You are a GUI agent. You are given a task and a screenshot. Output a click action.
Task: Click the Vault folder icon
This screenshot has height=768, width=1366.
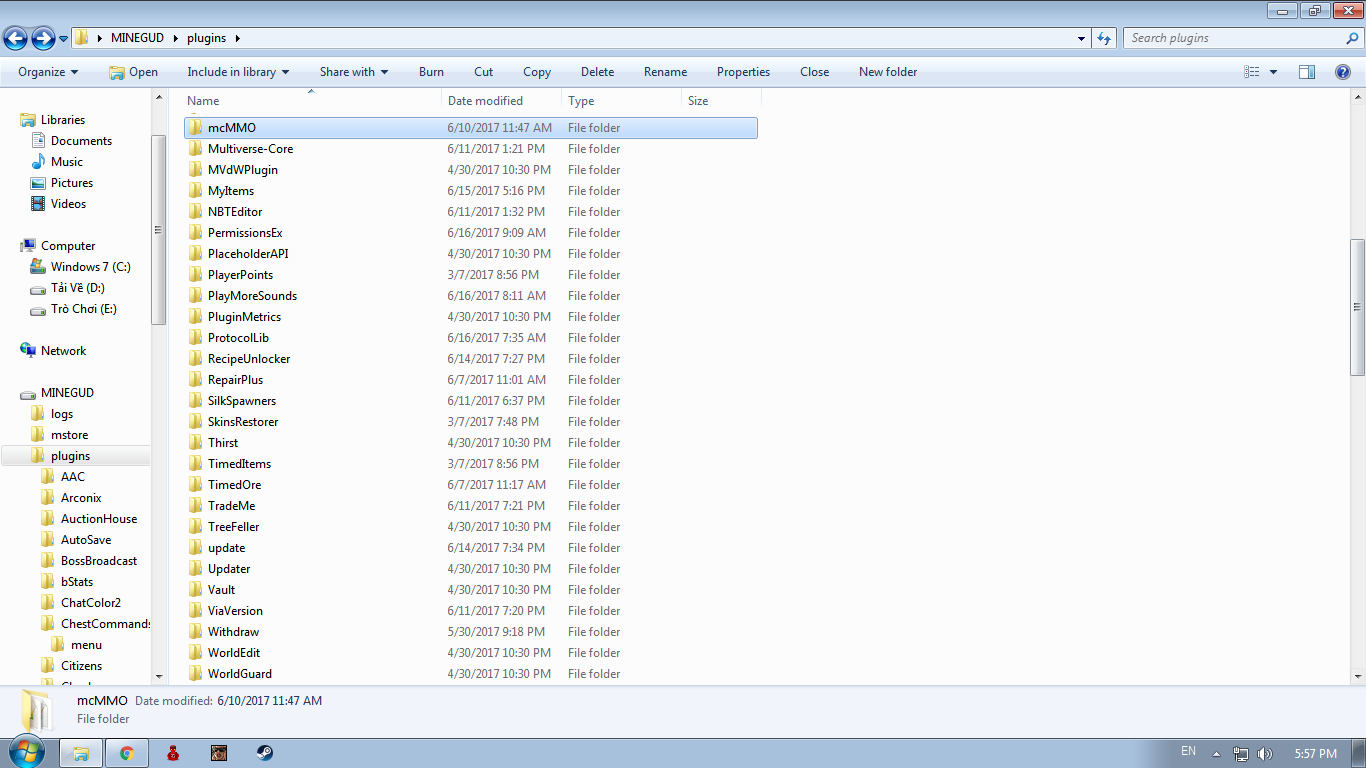pyautogui.click(x=196, y=590)
